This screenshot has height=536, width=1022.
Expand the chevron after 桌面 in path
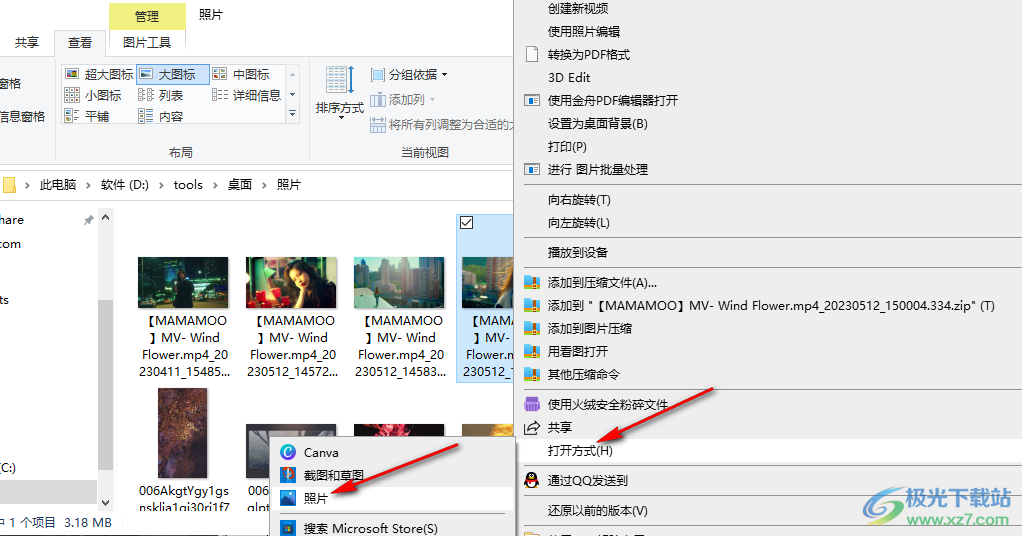coord(264,185)
